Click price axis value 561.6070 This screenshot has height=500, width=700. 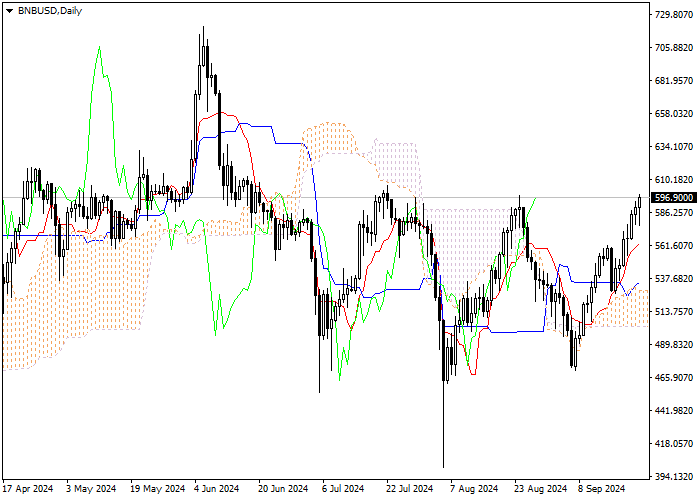674,246
